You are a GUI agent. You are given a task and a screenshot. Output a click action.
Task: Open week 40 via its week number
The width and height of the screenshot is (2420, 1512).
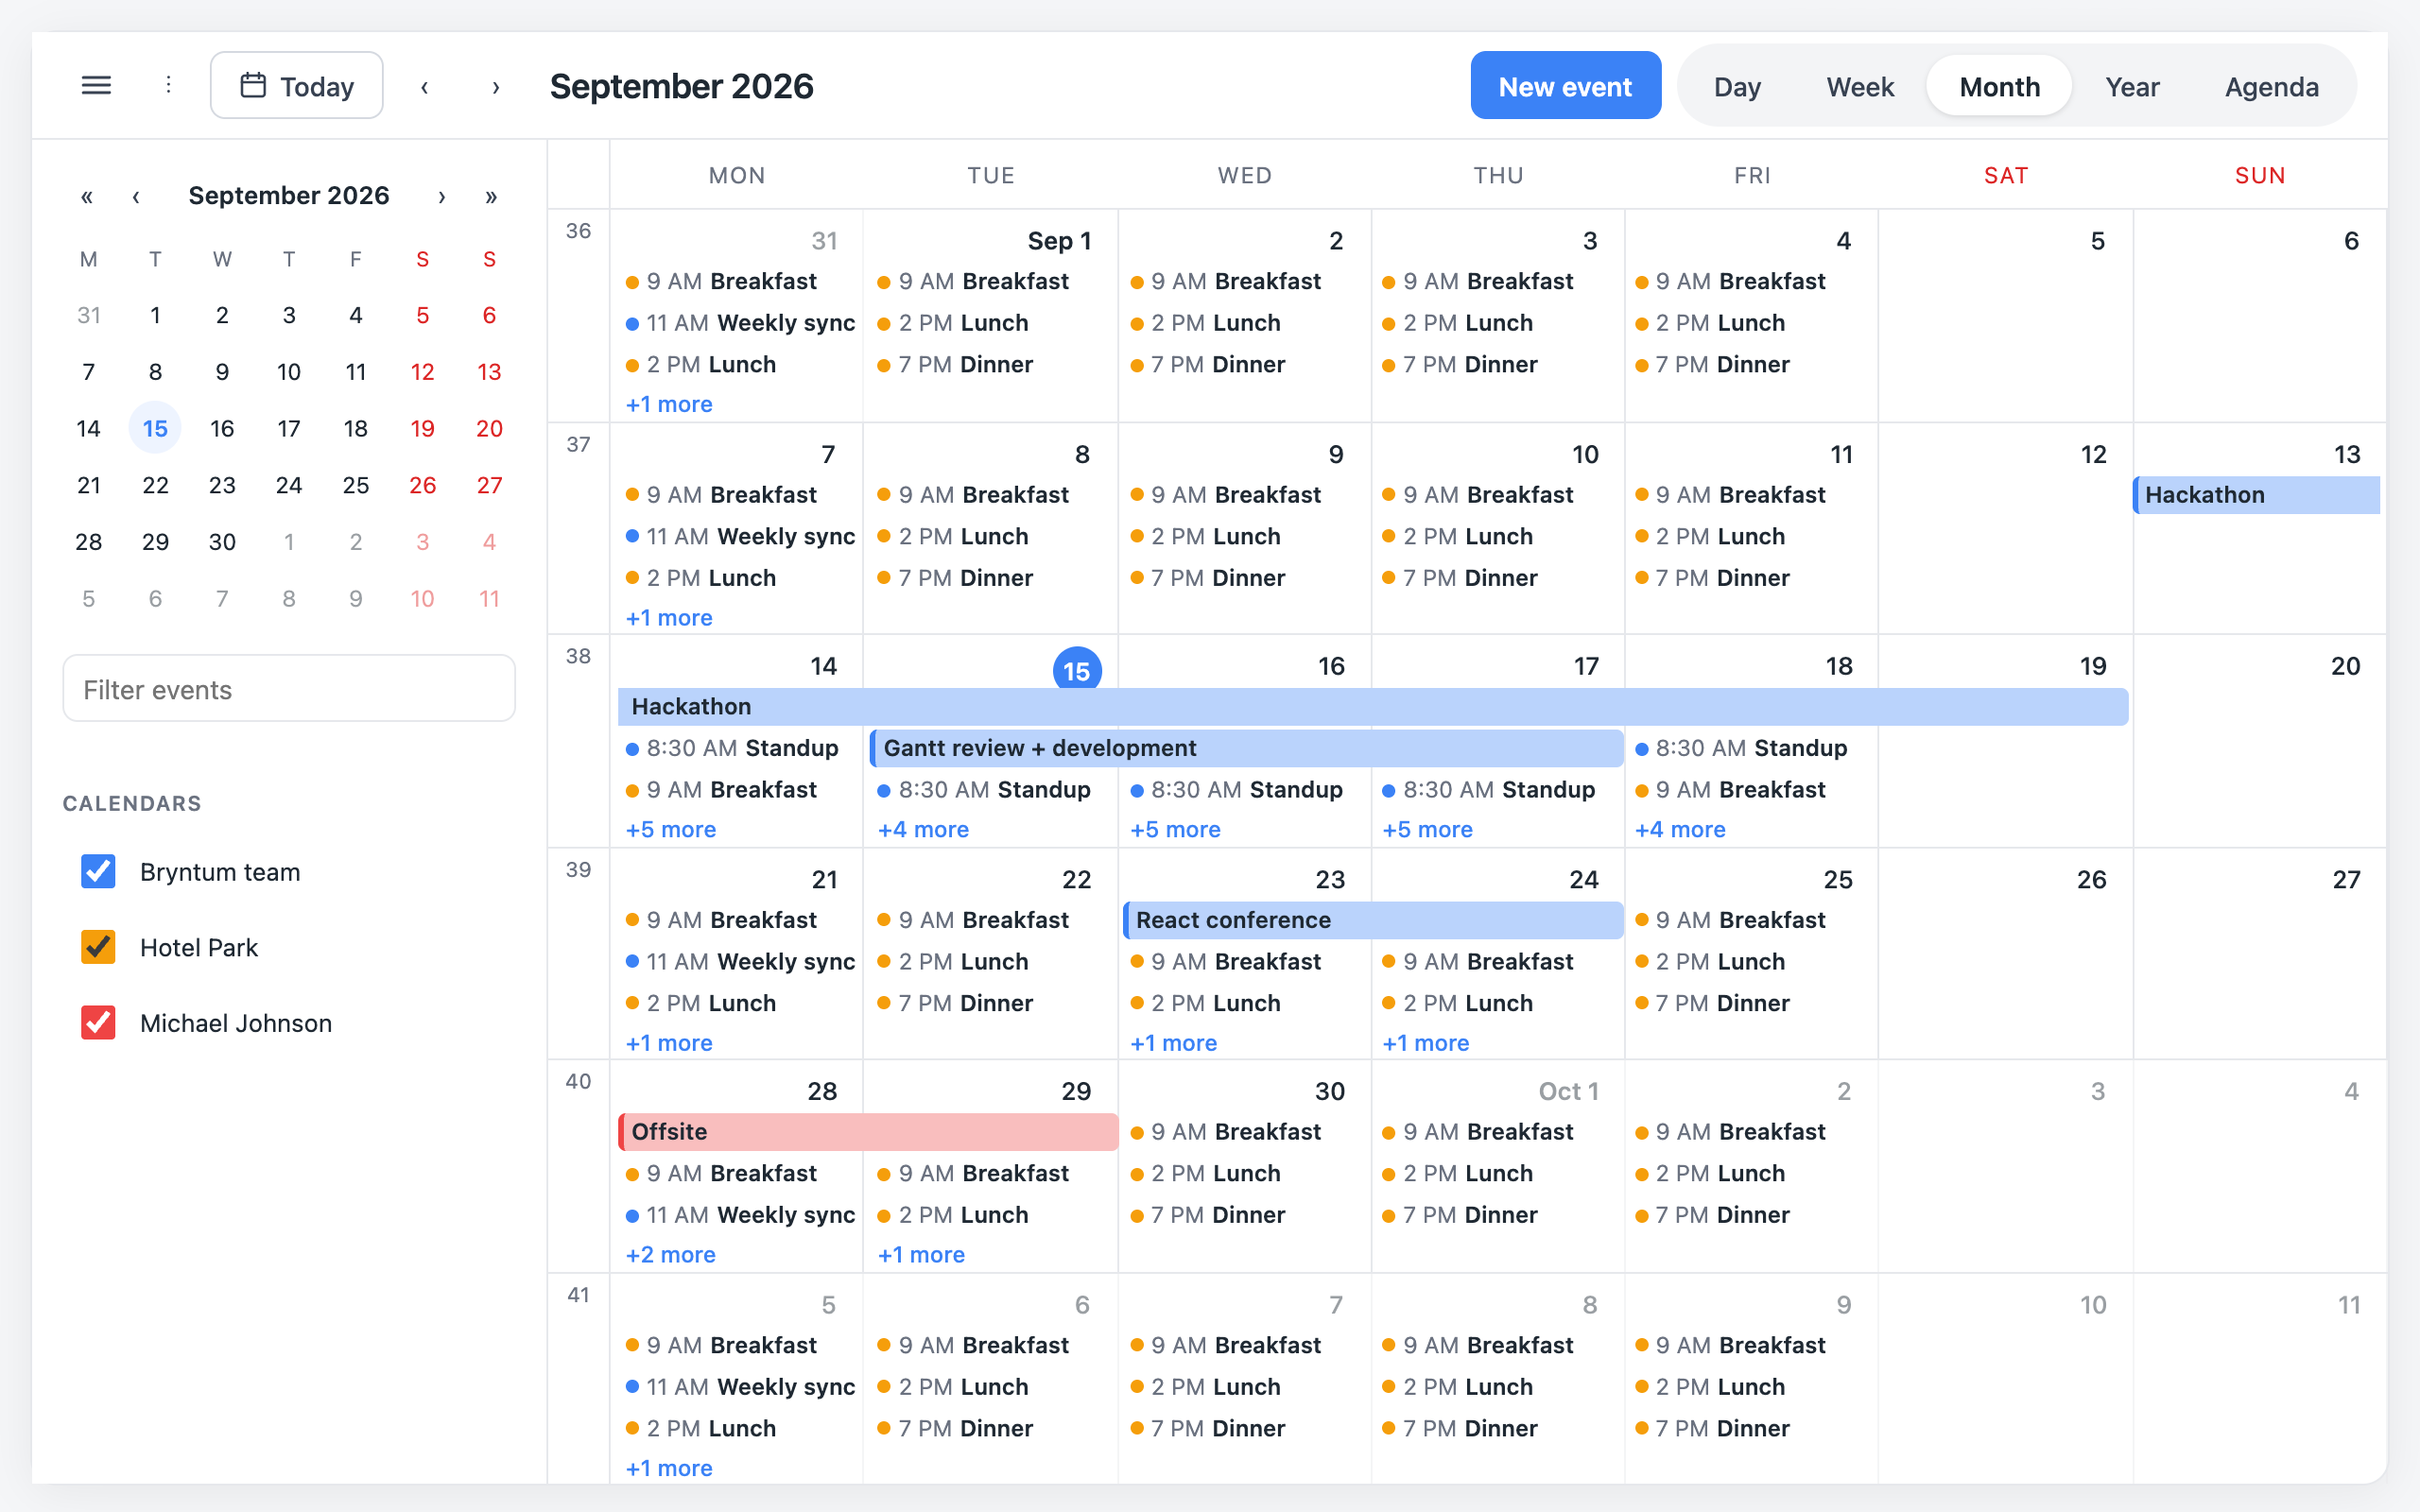tap(578, 1081)
